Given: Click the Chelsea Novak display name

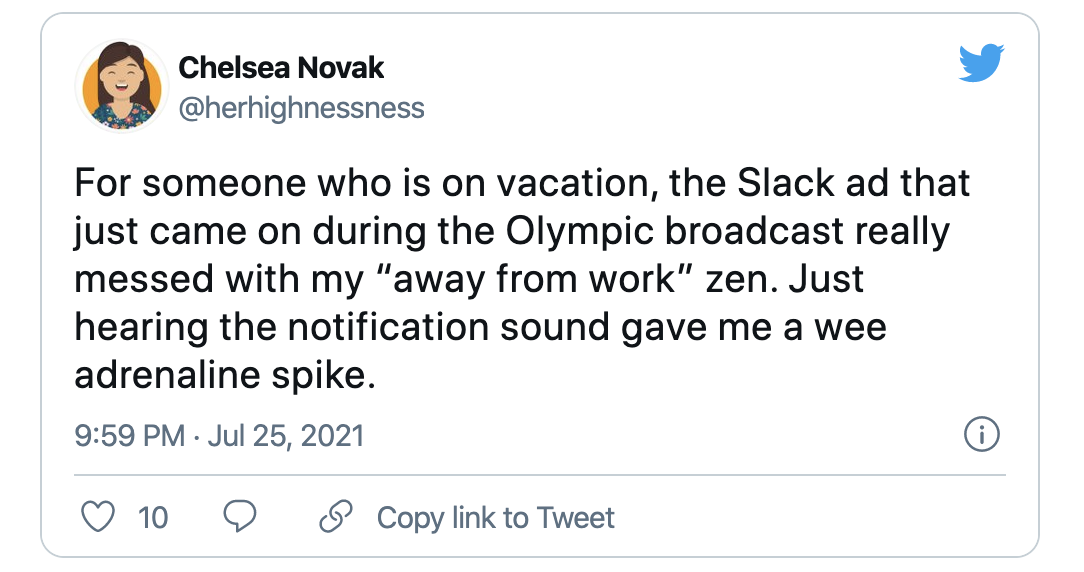Looking at the screenshot, I should [x=281, y=68].
